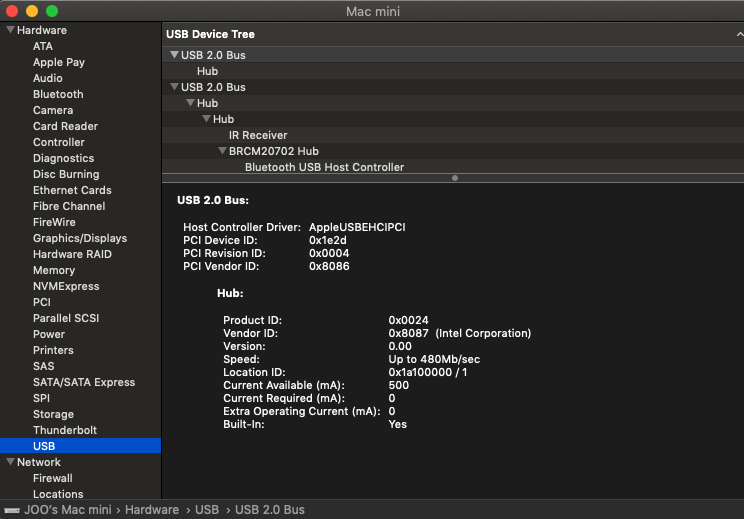Open Disc Burning information

[66, 174]
